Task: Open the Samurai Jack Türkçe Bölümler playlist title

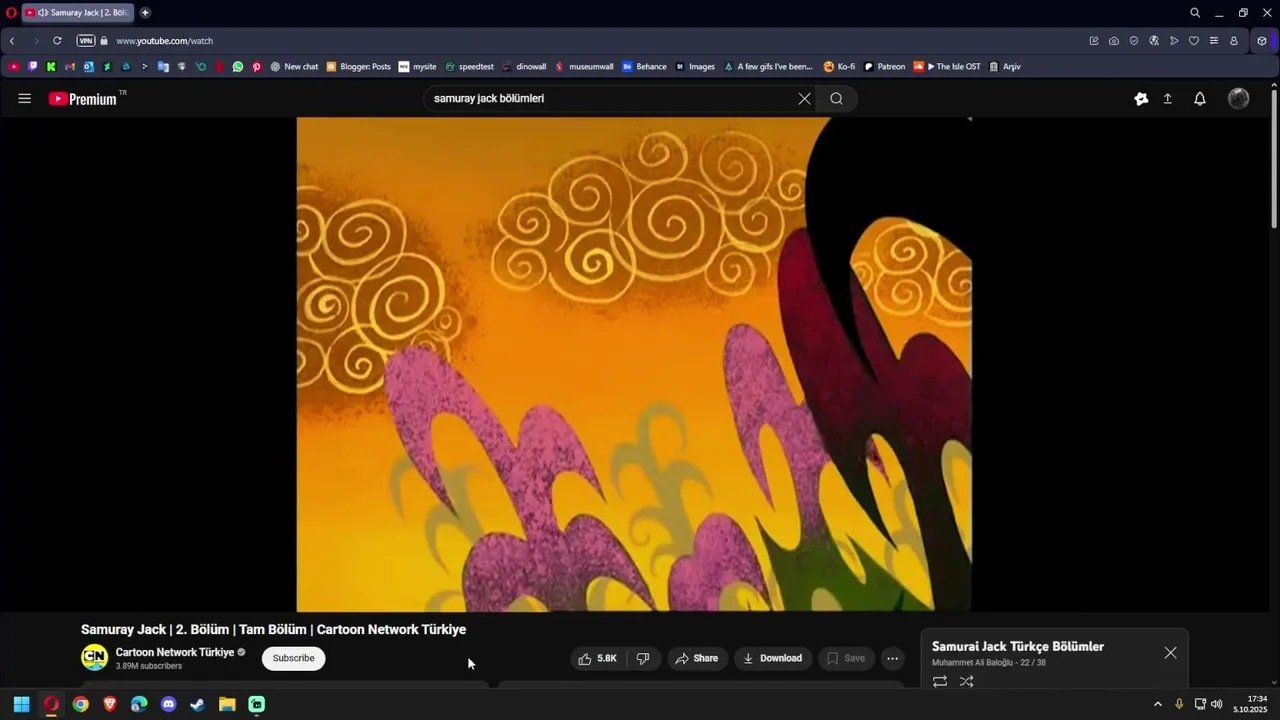Action: (x=1018, y=647)
